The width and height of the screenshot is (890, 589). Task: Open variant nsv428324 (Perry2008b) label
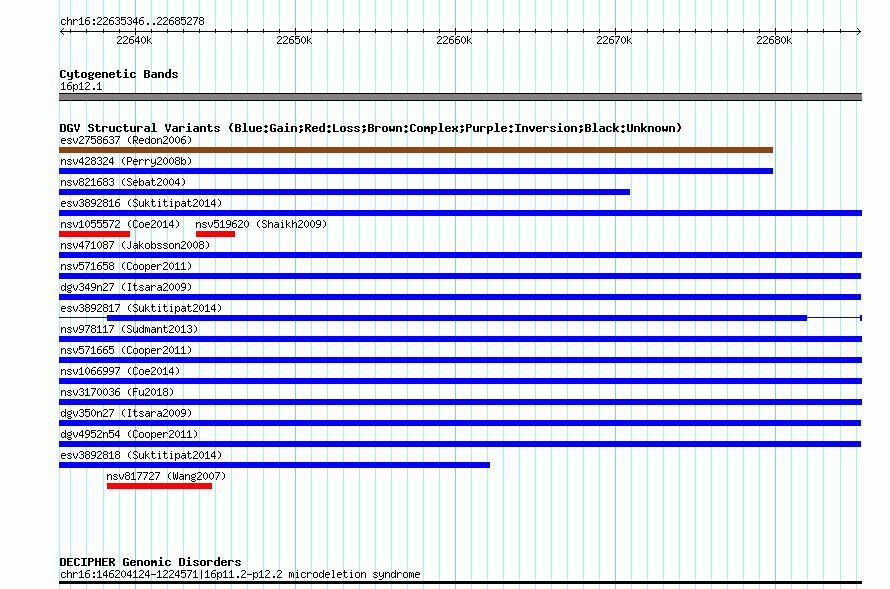126,161
